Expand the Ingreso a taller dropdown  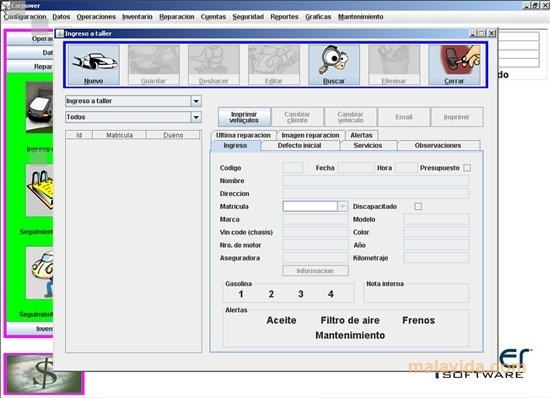(x=196, y=101)
